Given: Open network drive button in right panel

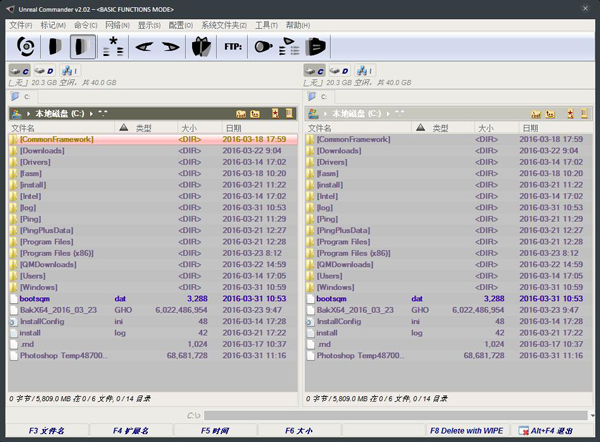Looking at the screenshot, I should click(365, 71).
